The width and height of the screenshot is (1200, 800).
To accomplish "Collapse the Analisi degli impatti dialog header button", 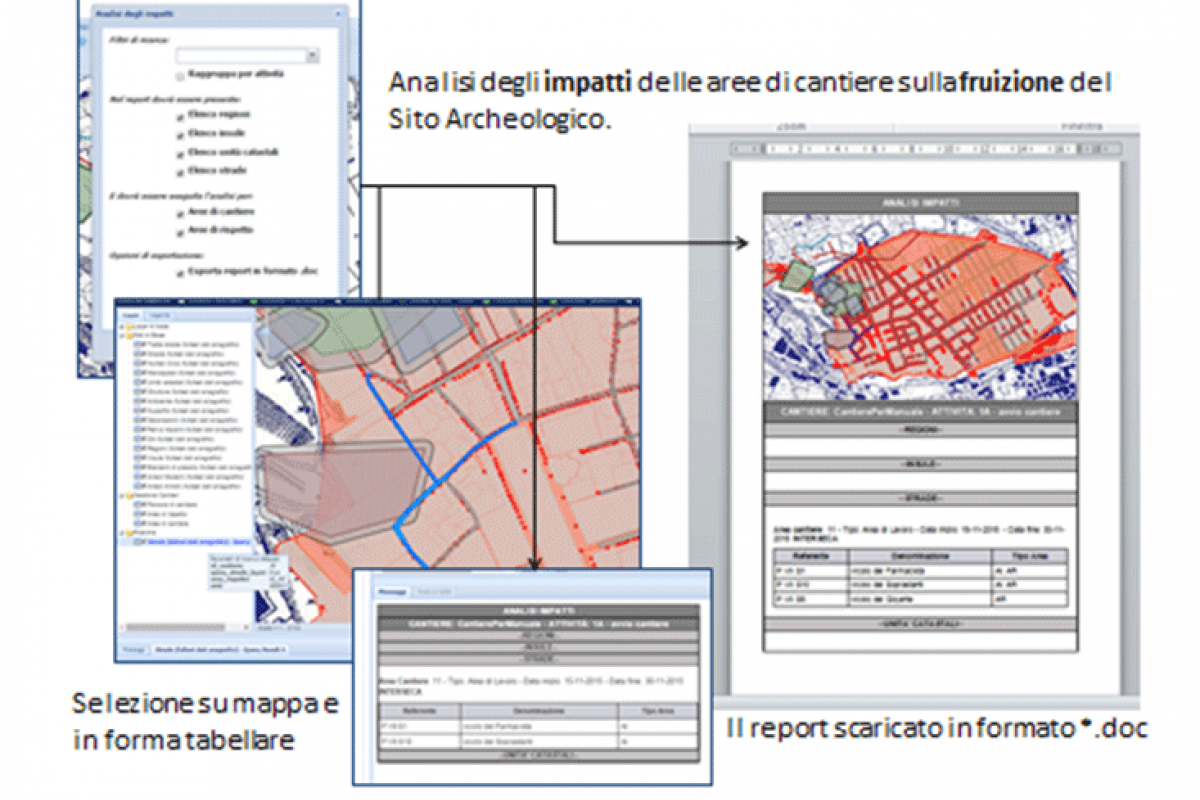I will coord(337,14).
